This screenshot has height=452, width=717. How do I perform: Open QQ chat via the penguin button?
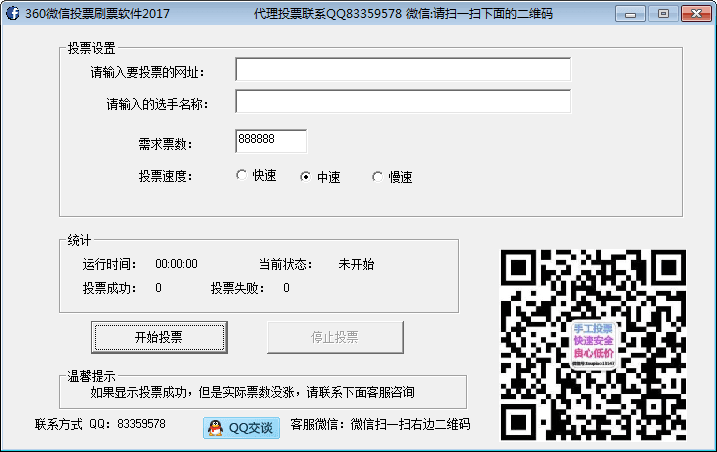tap(241, 428)
